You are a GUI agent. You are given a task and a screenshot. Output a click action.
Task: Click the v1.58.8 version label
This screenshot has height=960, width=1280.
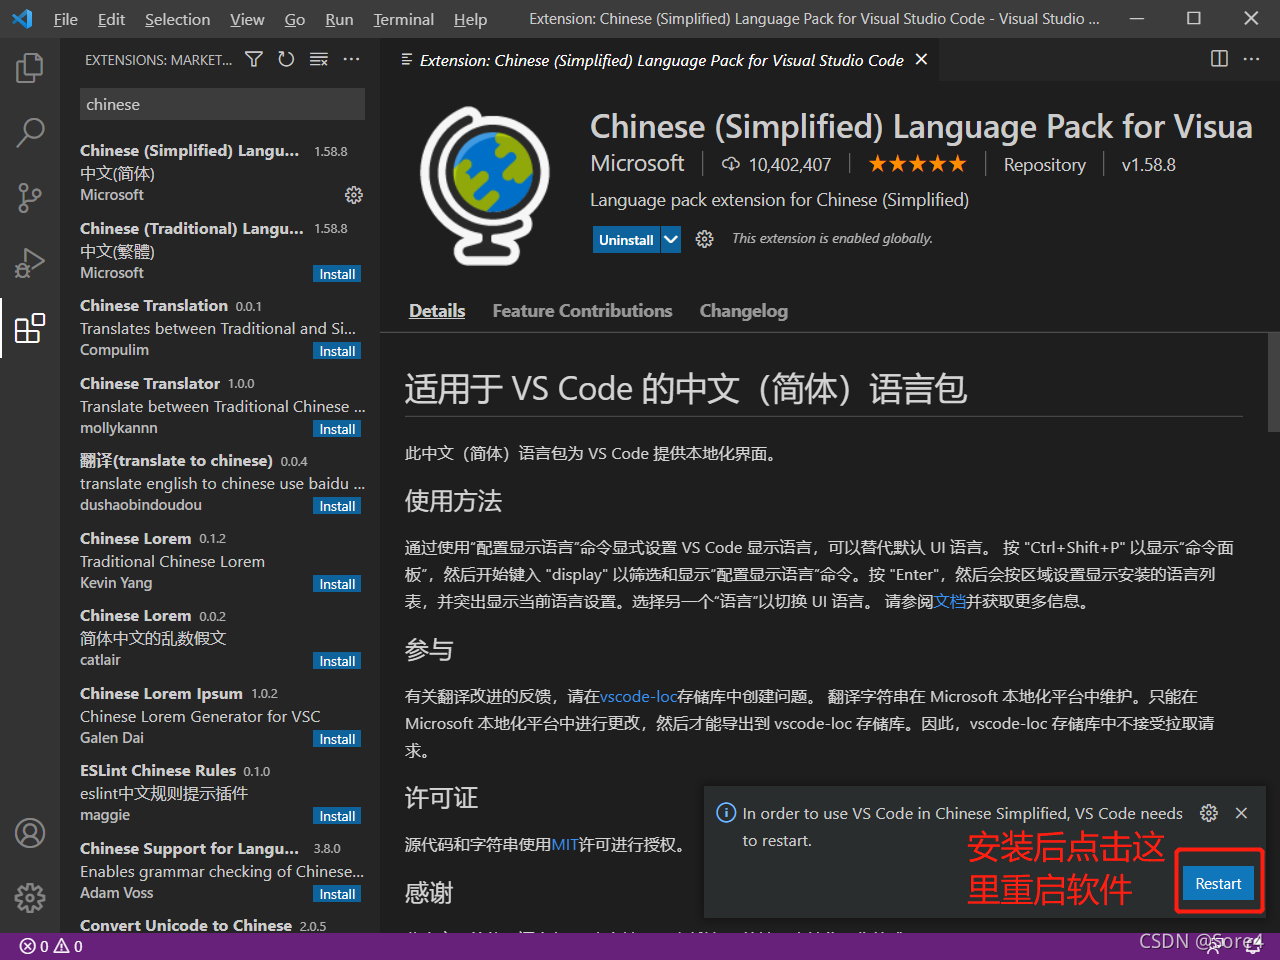[1148, 165]
